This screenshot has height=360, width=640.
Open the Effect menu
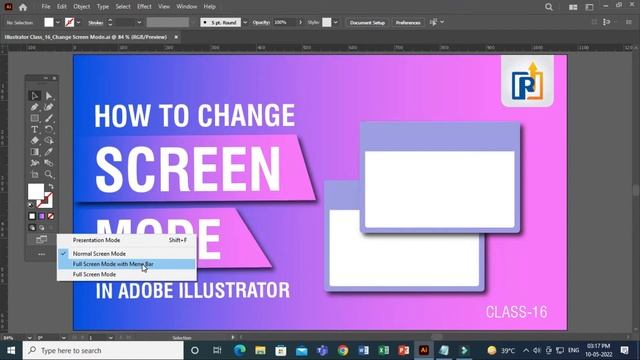click(144, 7)
